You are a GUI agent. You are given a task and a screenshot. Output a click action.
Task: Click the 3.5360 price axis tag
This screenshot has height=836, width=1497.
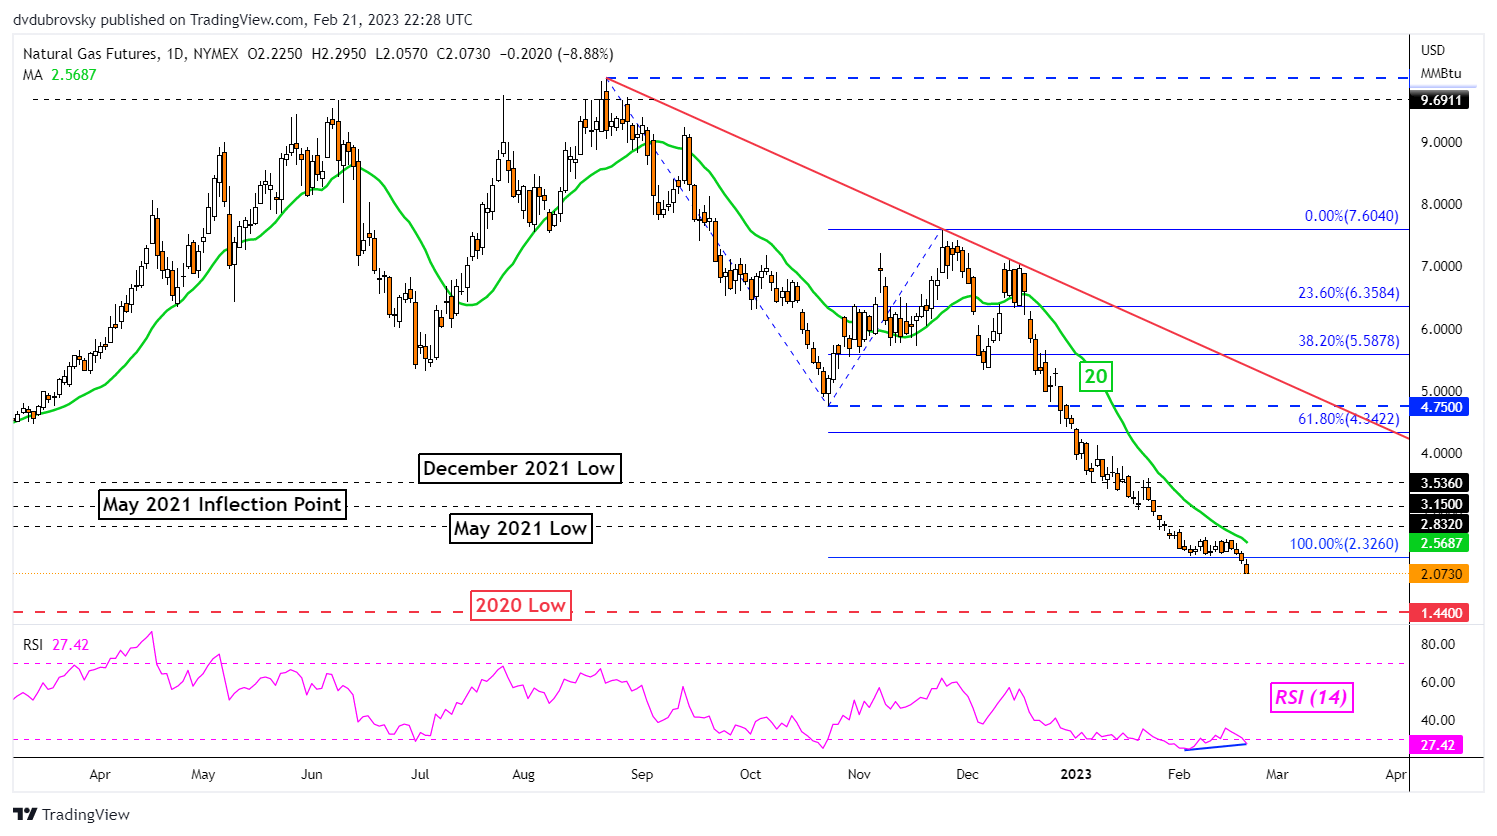click(1438, 483)
